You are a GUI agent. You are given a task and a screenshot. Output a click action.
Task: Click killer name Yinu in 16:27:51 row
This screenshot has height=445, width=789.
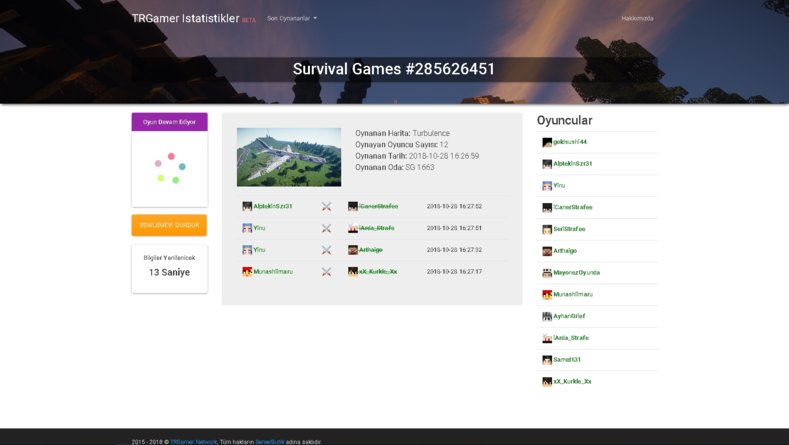coord(259,228)
